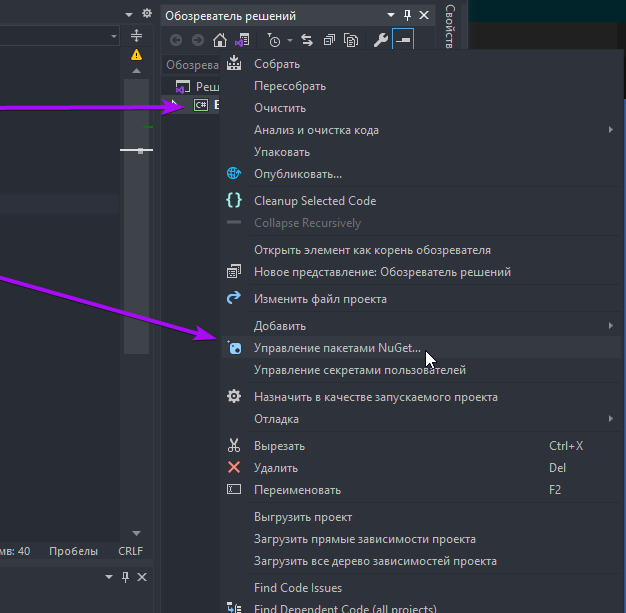Click Sync with Active Document arrows icon

pos(307,41)
